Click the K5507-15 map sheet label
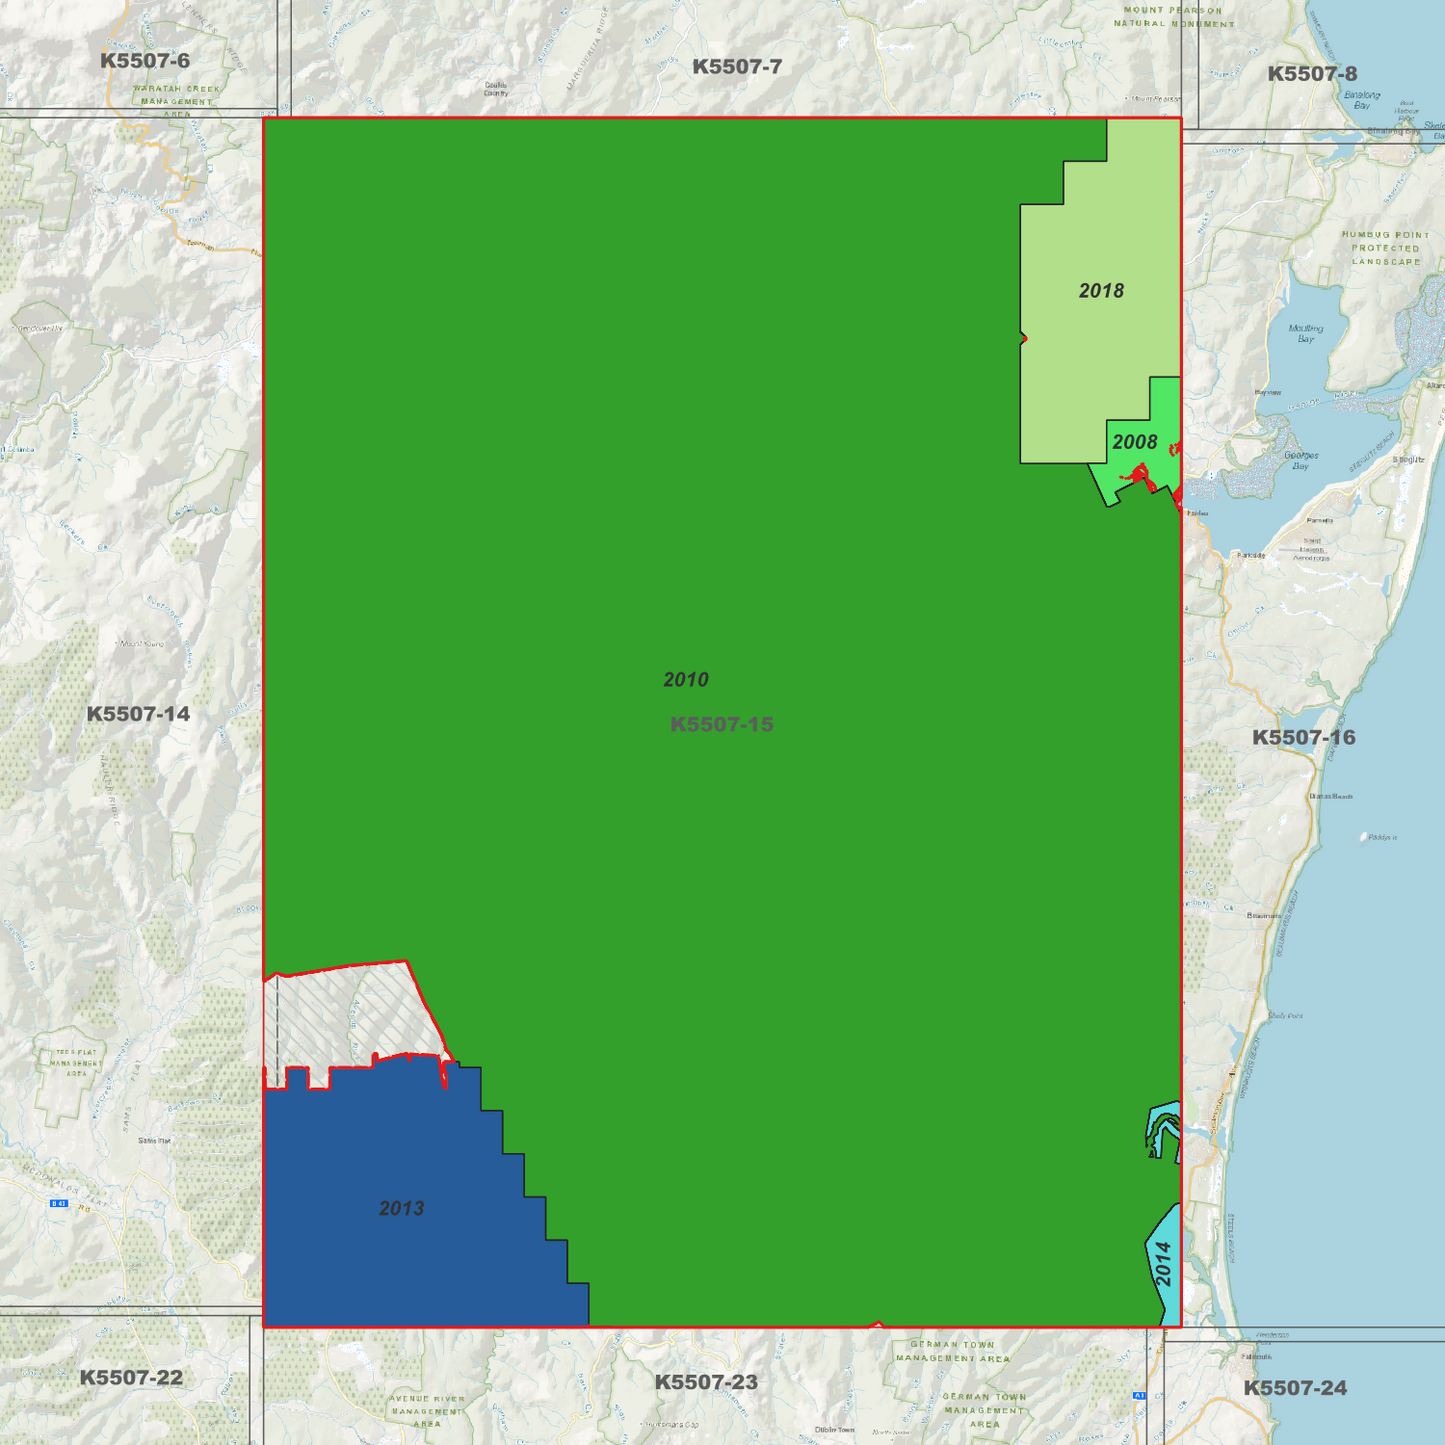 [722, 724]
